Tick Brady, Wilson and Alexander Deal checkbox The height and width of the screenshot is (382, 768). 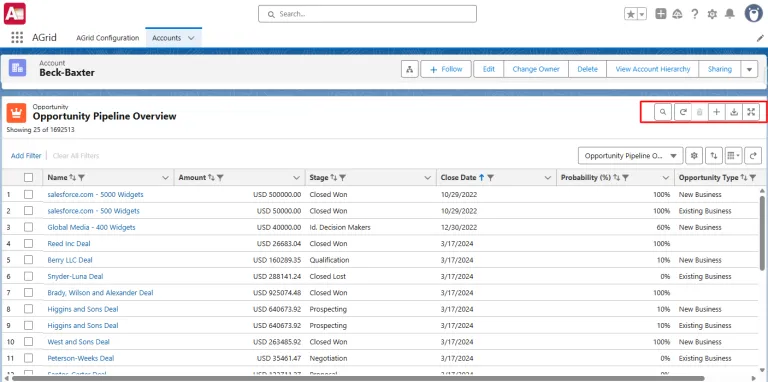pos(28,292)
